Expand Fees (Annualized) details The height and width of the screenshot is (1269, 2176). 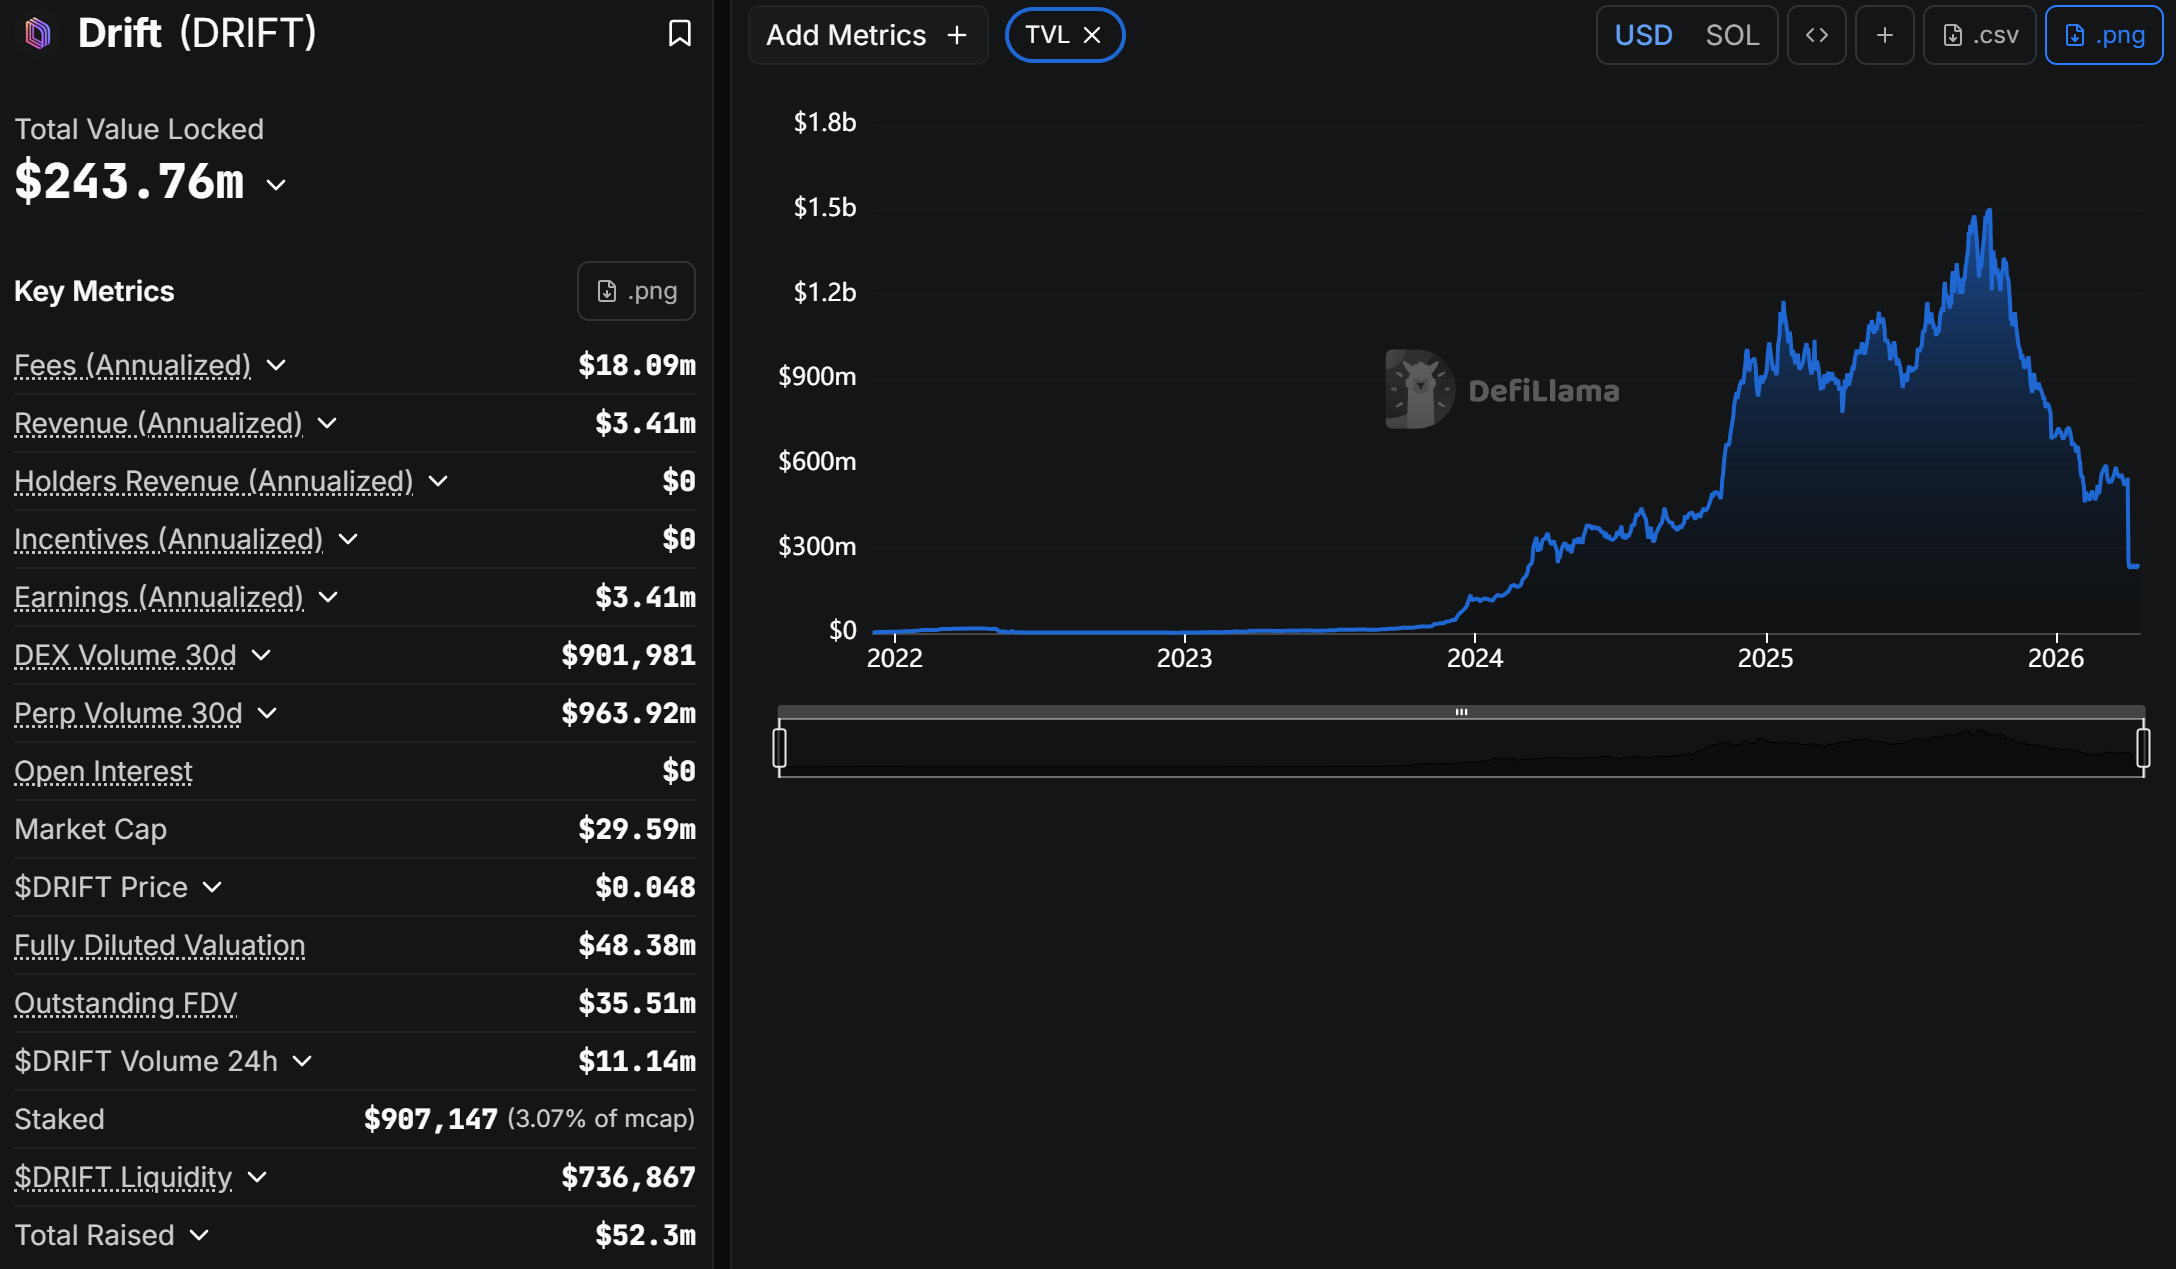point(276,366)
